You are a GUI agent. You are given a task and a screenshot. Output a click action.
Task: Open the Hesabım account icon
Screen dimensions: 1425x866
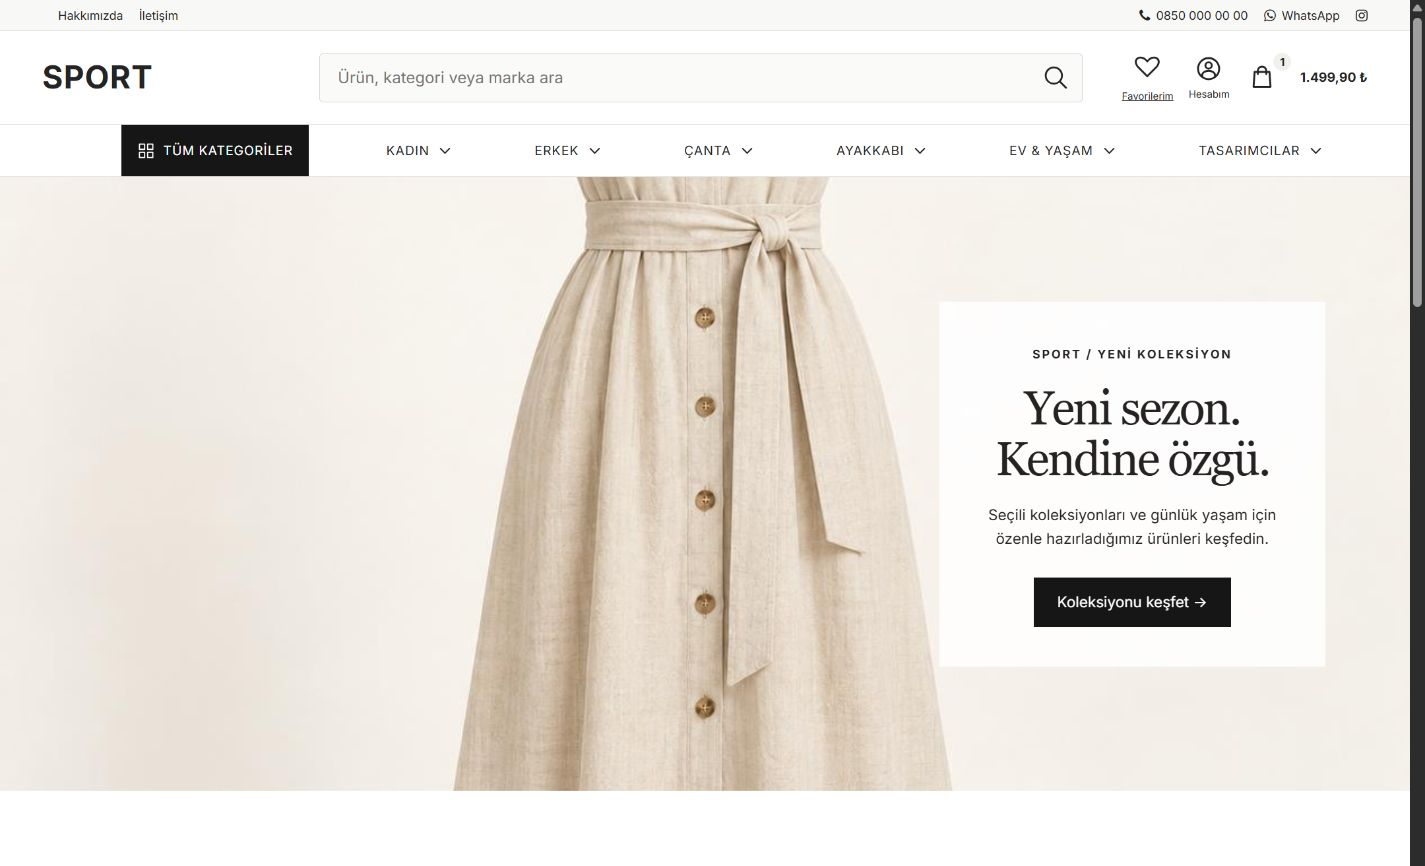[x=1209, y=68]
